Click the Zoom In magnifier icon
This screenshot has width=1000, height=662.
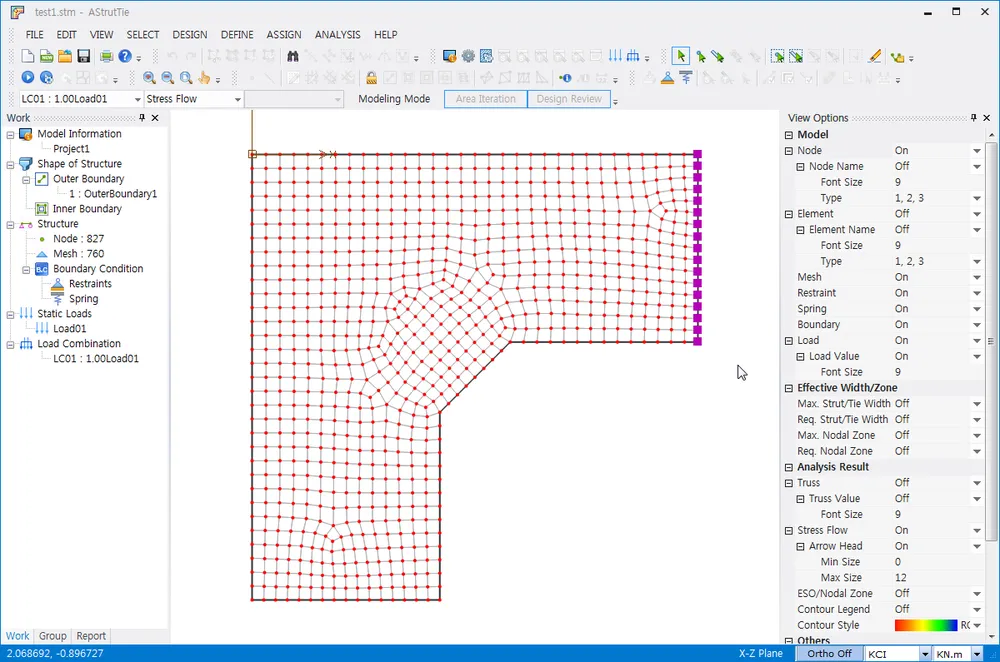149,77
